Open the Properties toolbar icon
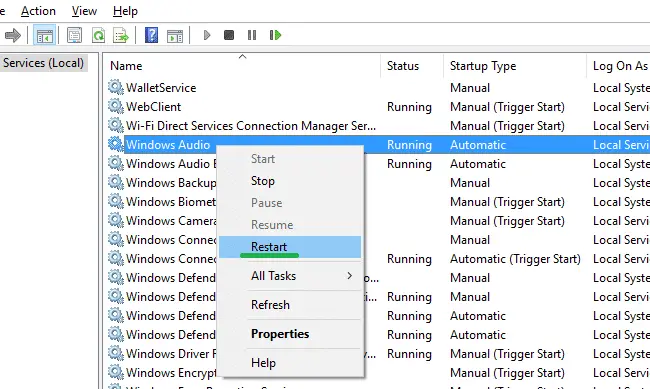This screenshot has height=389, width=650. coord(74,35)
